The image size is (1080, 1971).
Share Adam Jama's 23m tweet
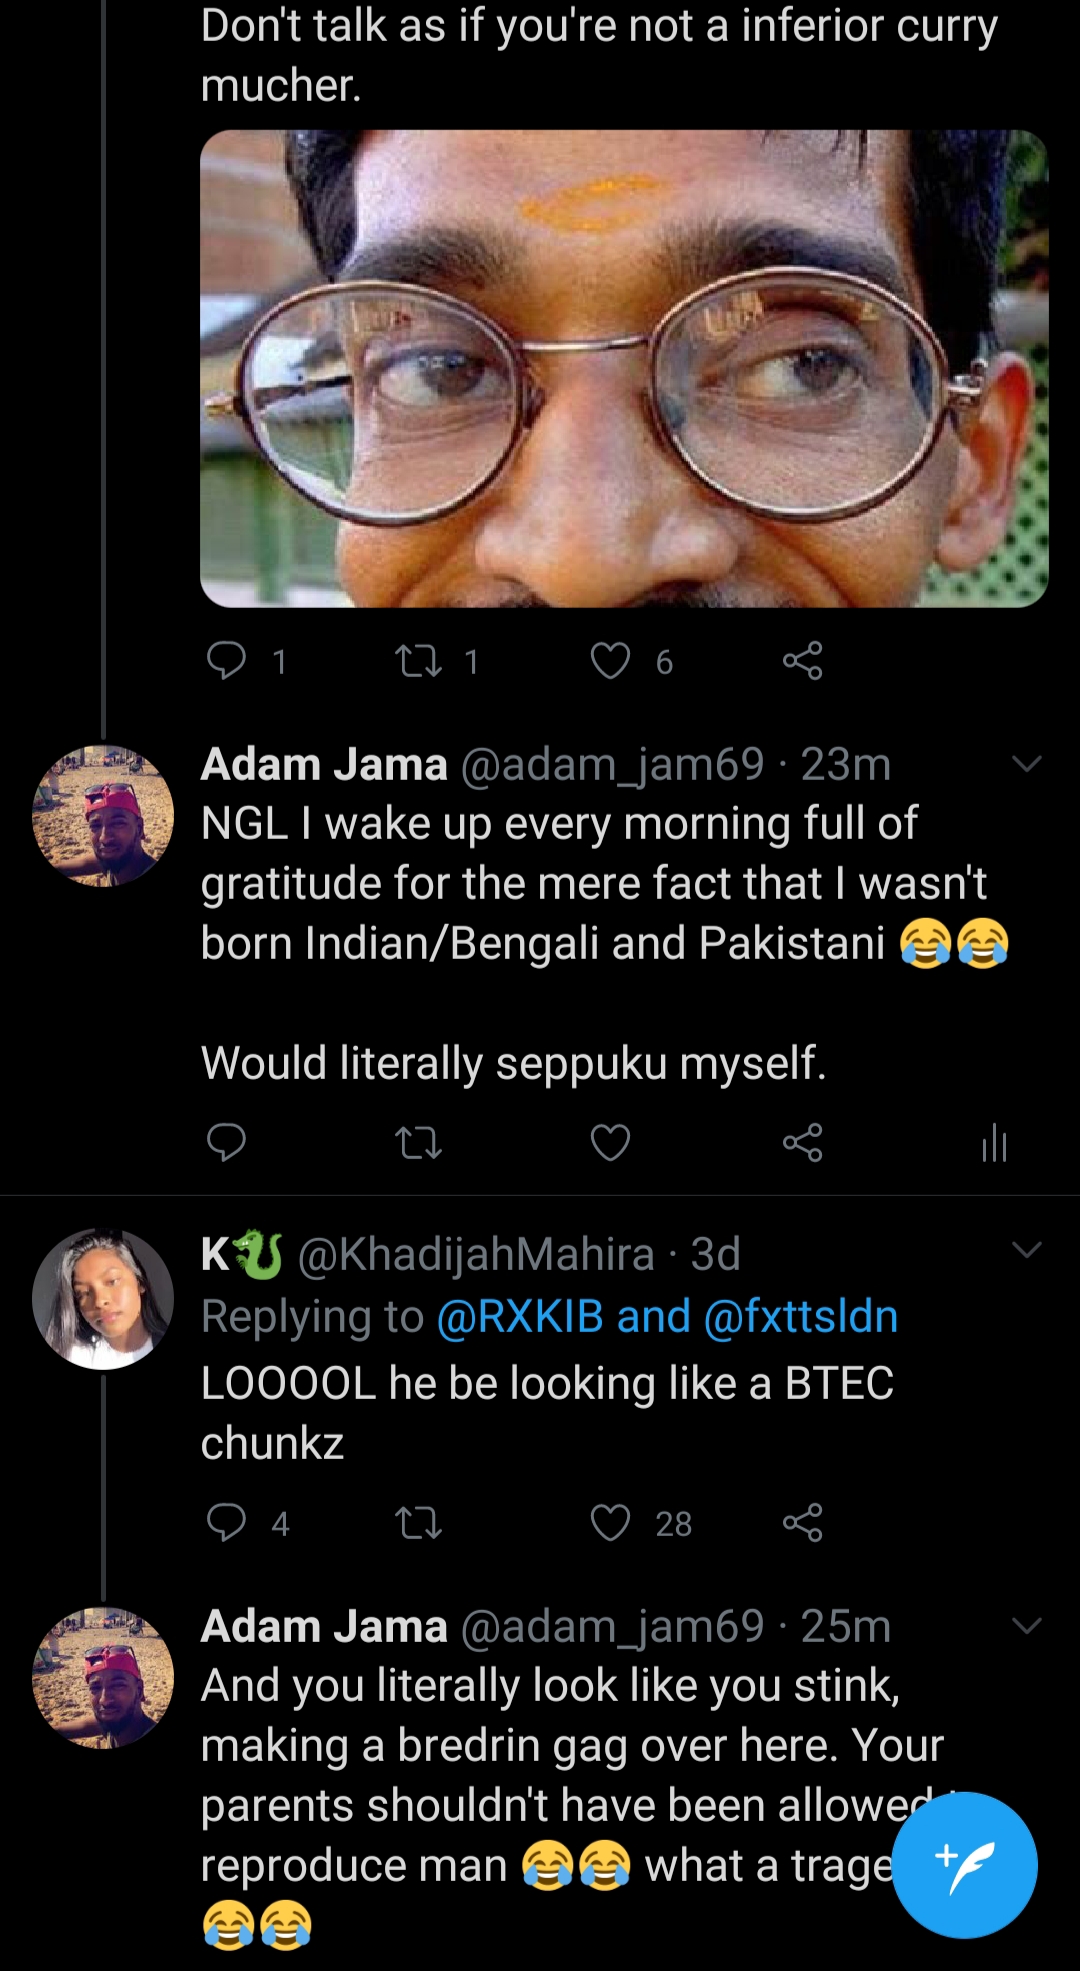[802, 1142]
